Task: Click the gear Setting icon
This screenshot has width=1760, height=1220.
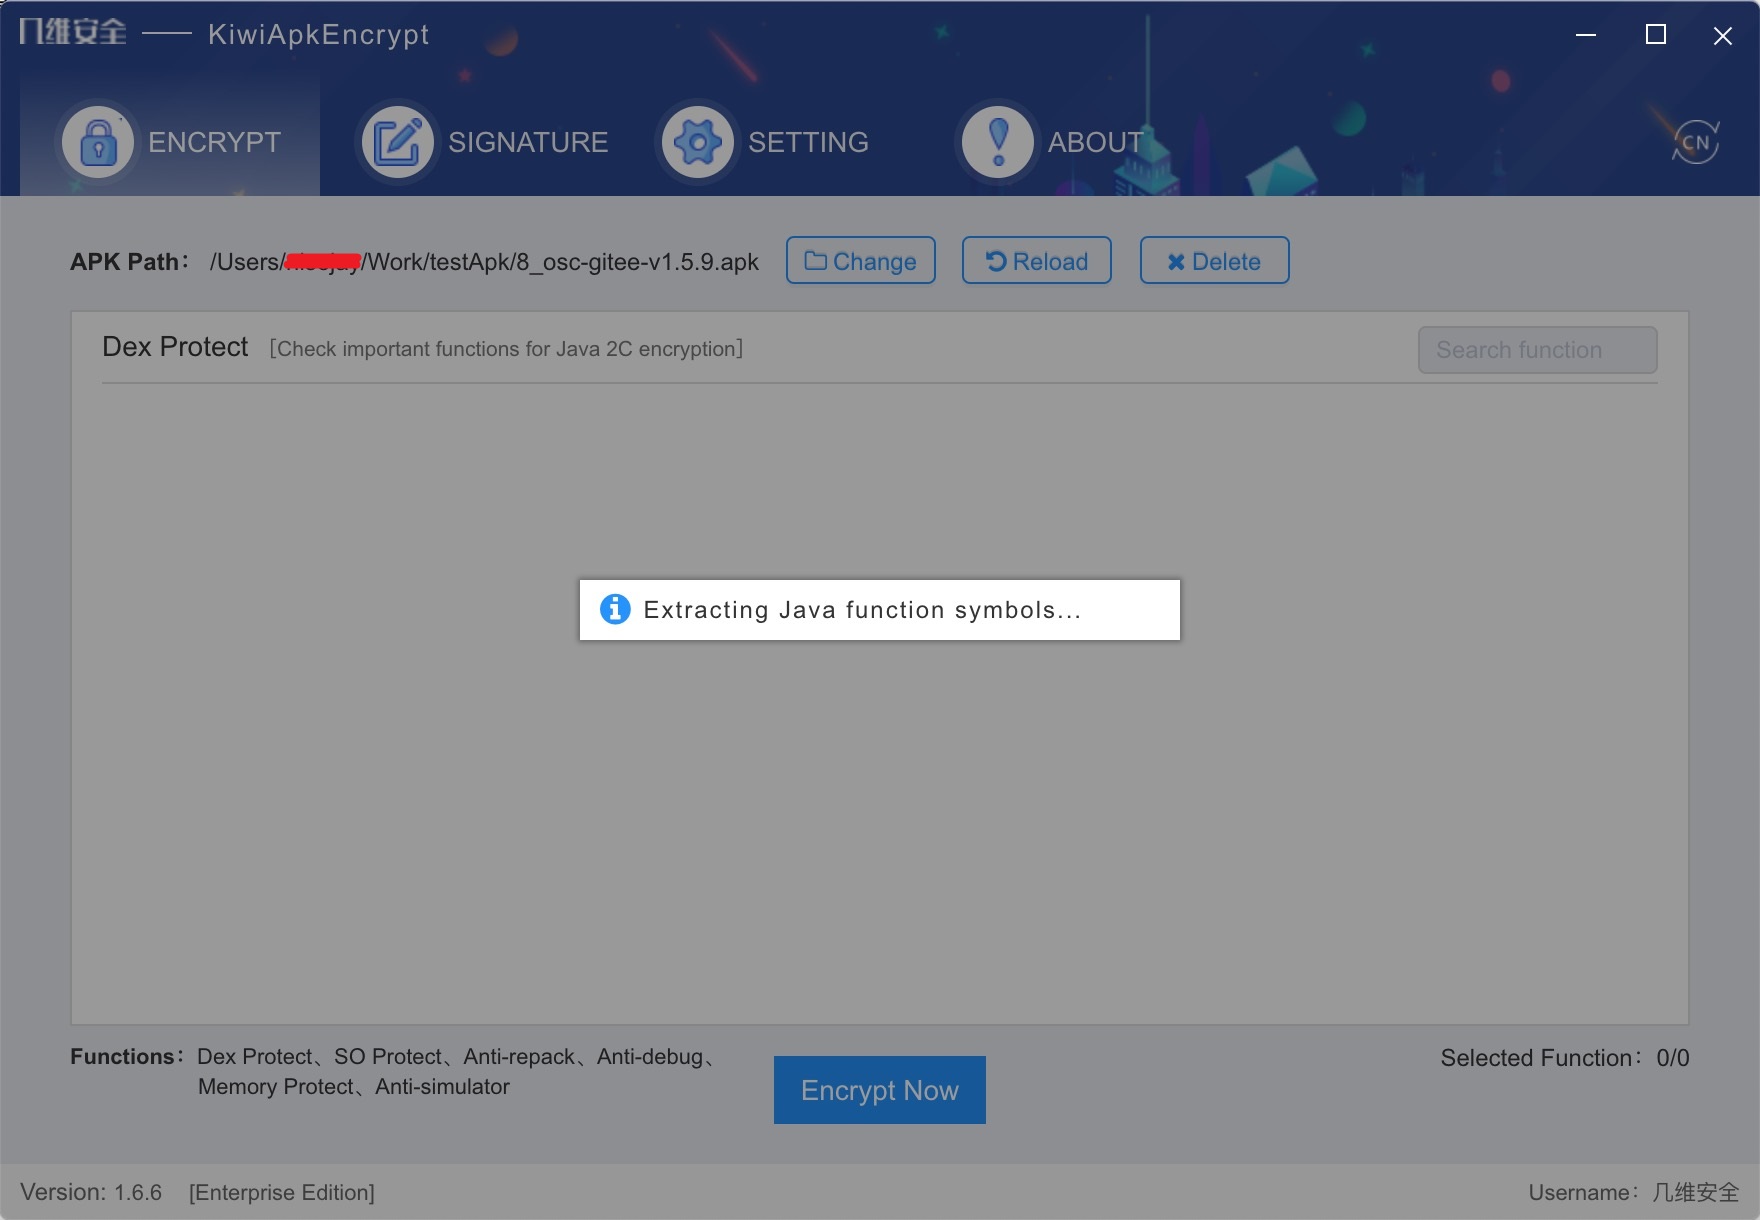Action: [x=697, y=142]
